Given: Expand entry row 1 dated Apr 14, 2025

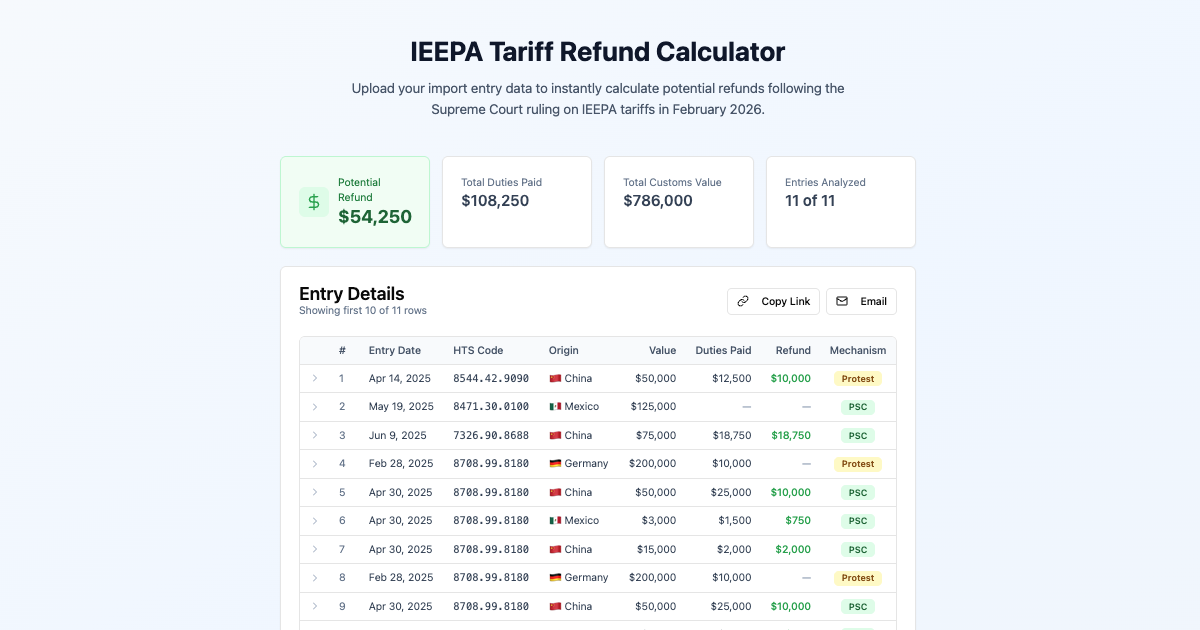Looking at the screenshot, I should [317, 378].
